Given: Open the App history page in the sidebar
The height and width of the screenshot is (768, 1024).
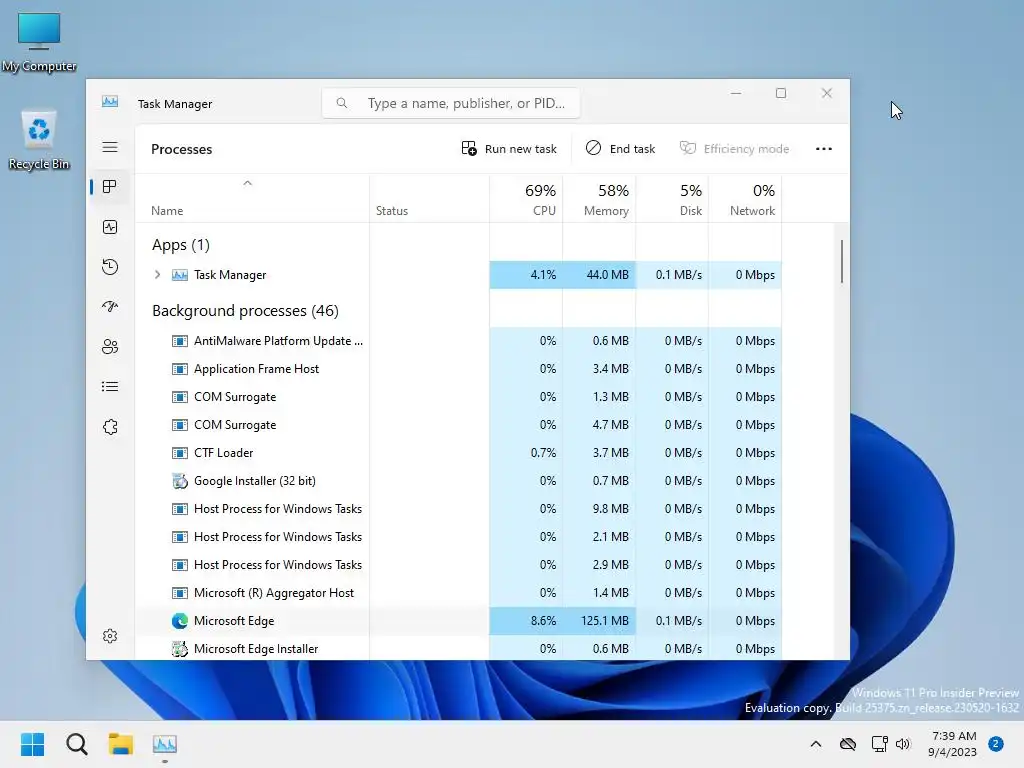Looking at the screenshot, I should [110, 266].
